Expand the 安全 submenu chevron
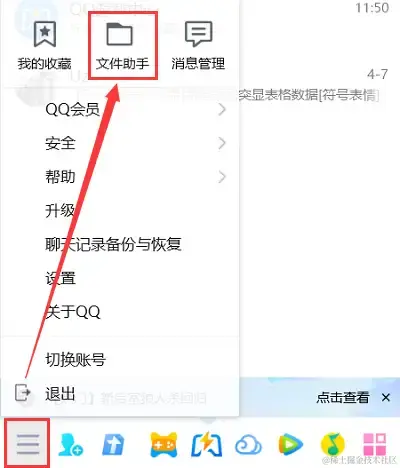400x468 pixels. point(222,143)
